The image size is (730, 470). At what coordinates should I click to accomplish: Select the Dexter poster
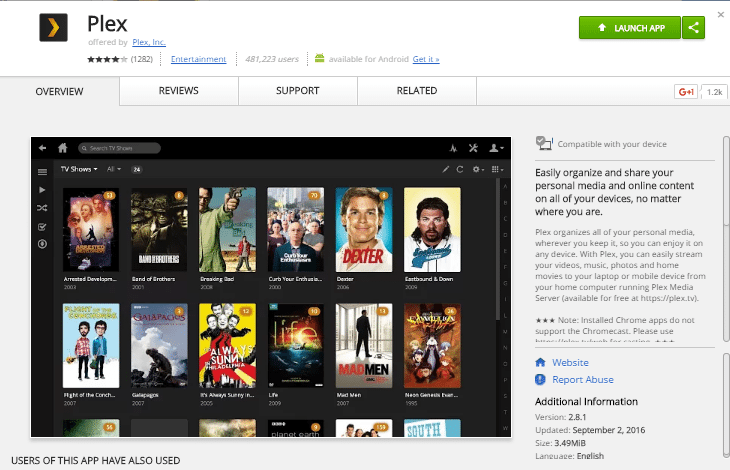pyautogui.click(x=364, y=229)
